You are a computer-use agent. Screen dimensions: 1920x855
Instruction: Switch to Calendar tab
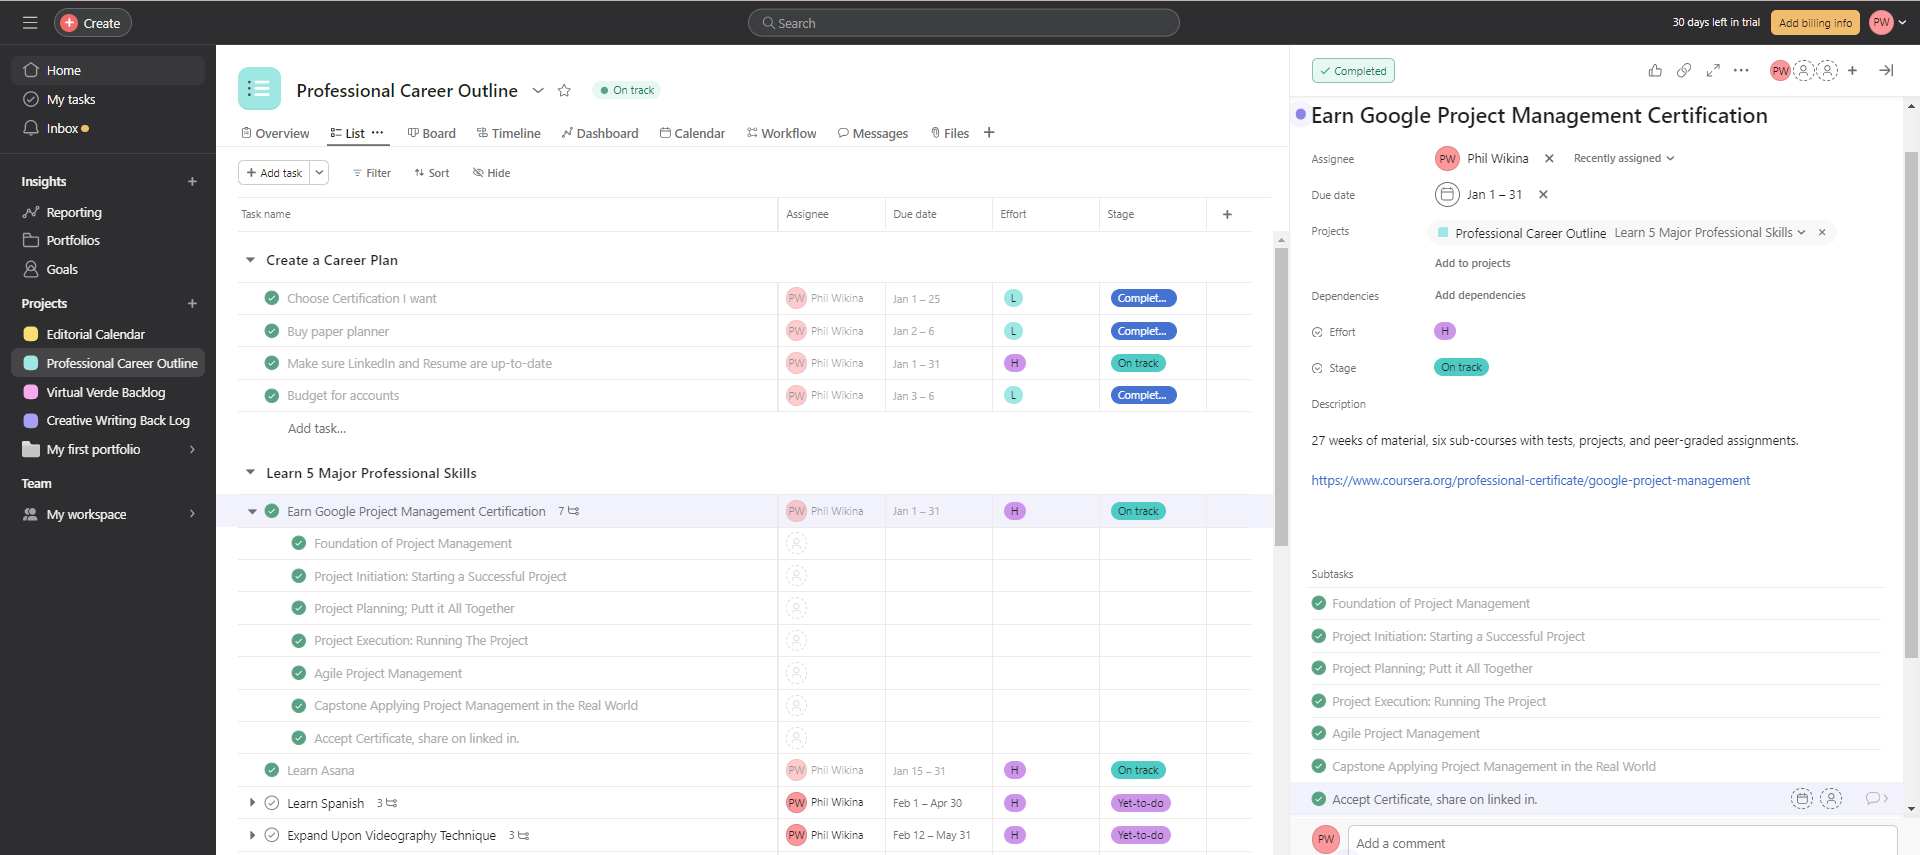click(x=692, y=133)
